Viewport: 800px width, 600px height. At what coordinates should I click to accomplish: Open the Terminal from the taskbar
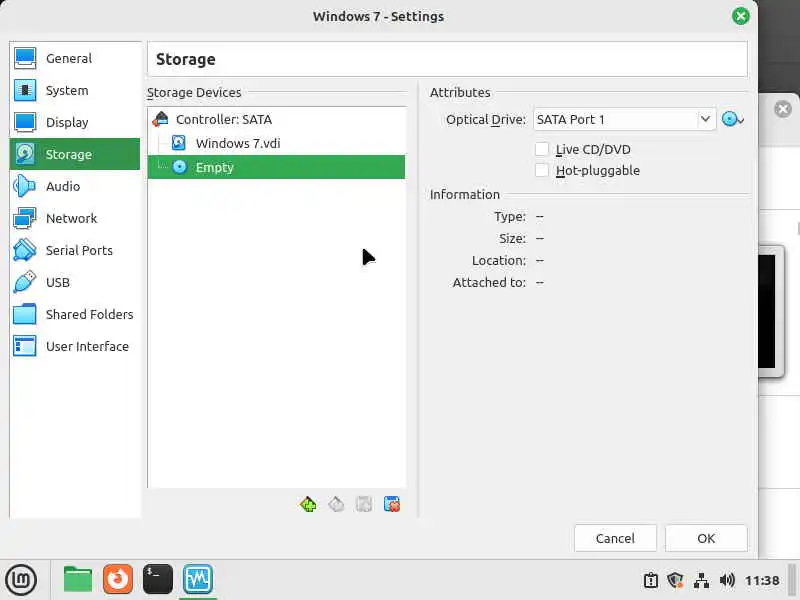[158, 580]
